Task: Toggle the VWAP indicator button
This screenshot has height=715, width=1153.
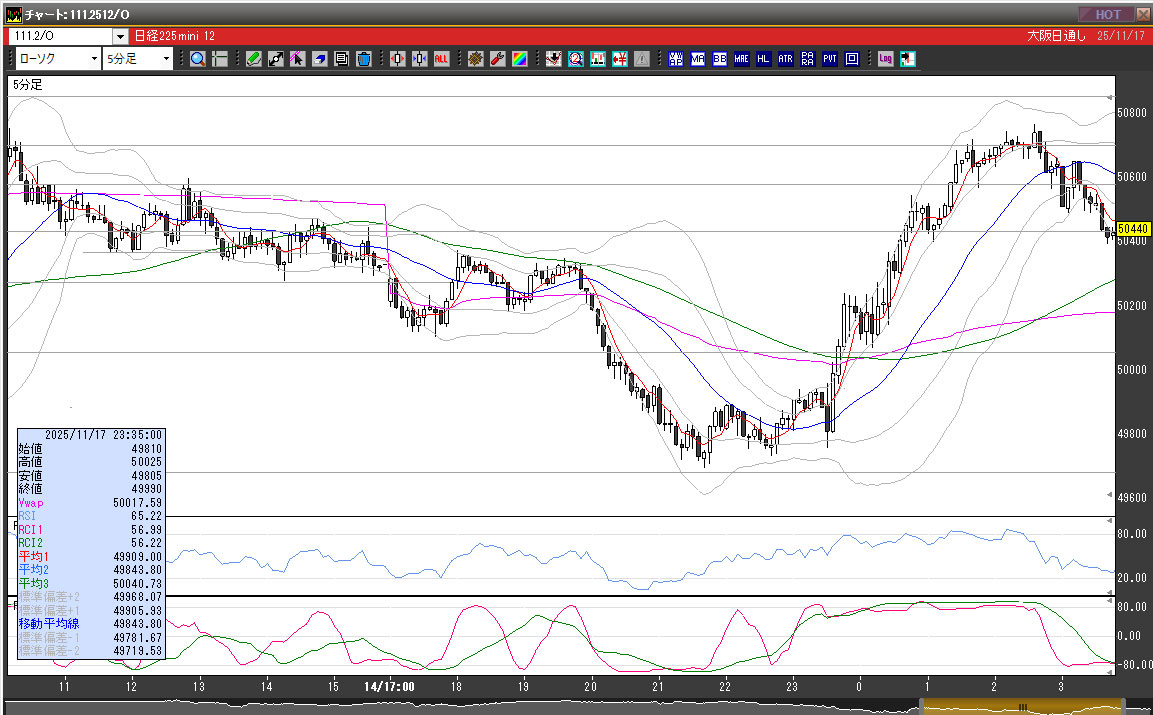Action: tap(676, 59)
